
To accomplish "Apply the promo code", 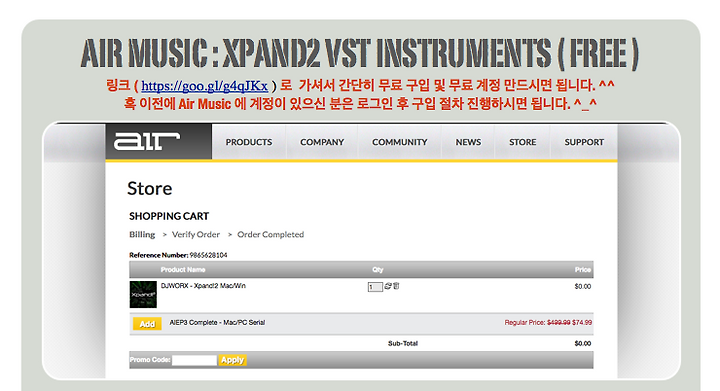I will 232,360.
